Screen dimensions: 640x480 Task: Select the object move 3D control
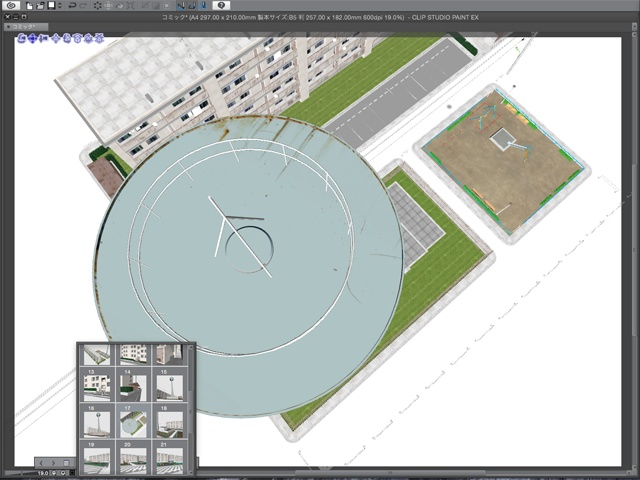(x=56, y=39)
